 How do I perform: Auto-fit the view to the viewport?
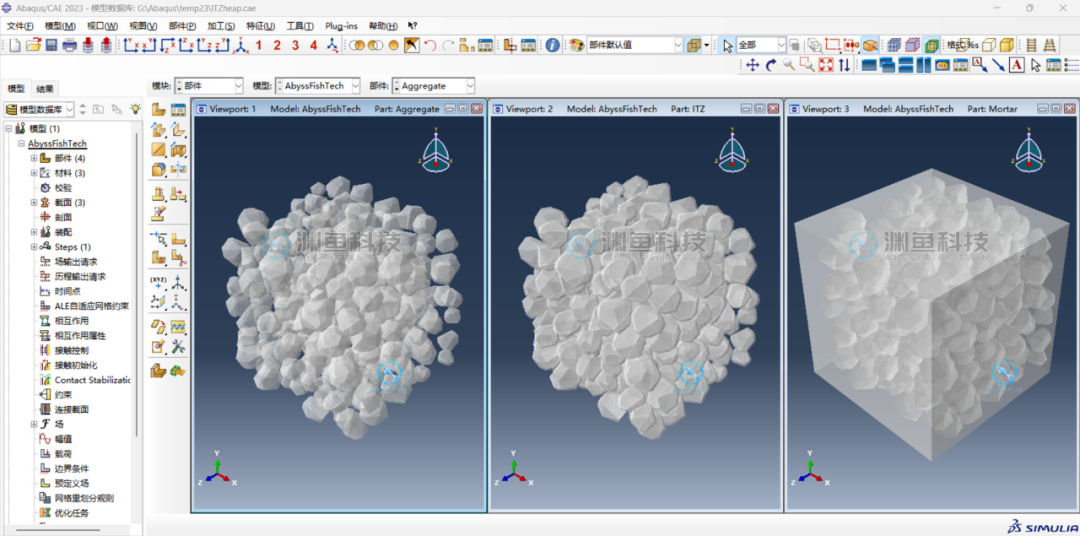[x=825, y=65]
